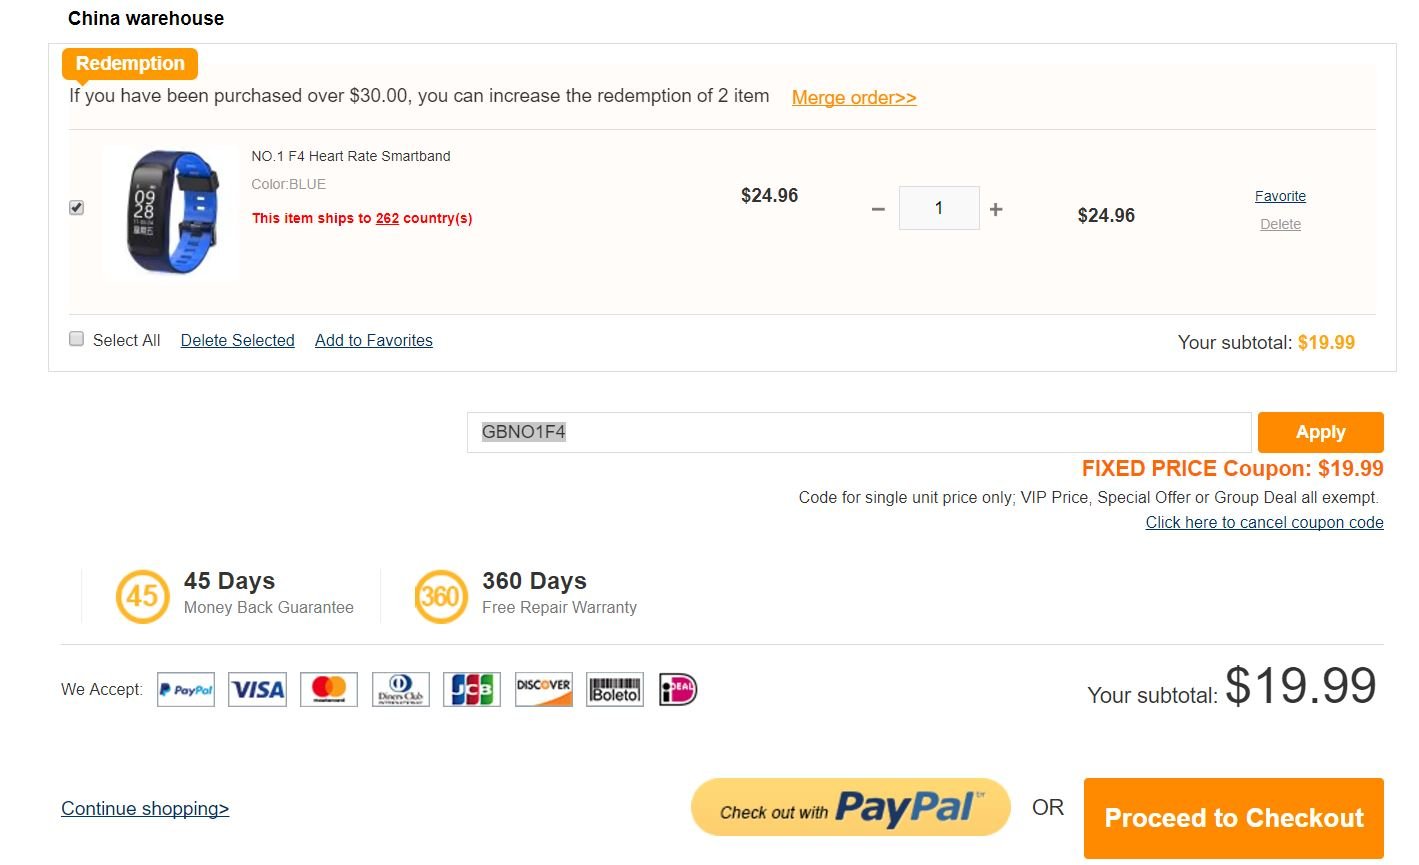The image size is (1419, 865).
Task: Open the Merge order link
Action: (854, 97)
